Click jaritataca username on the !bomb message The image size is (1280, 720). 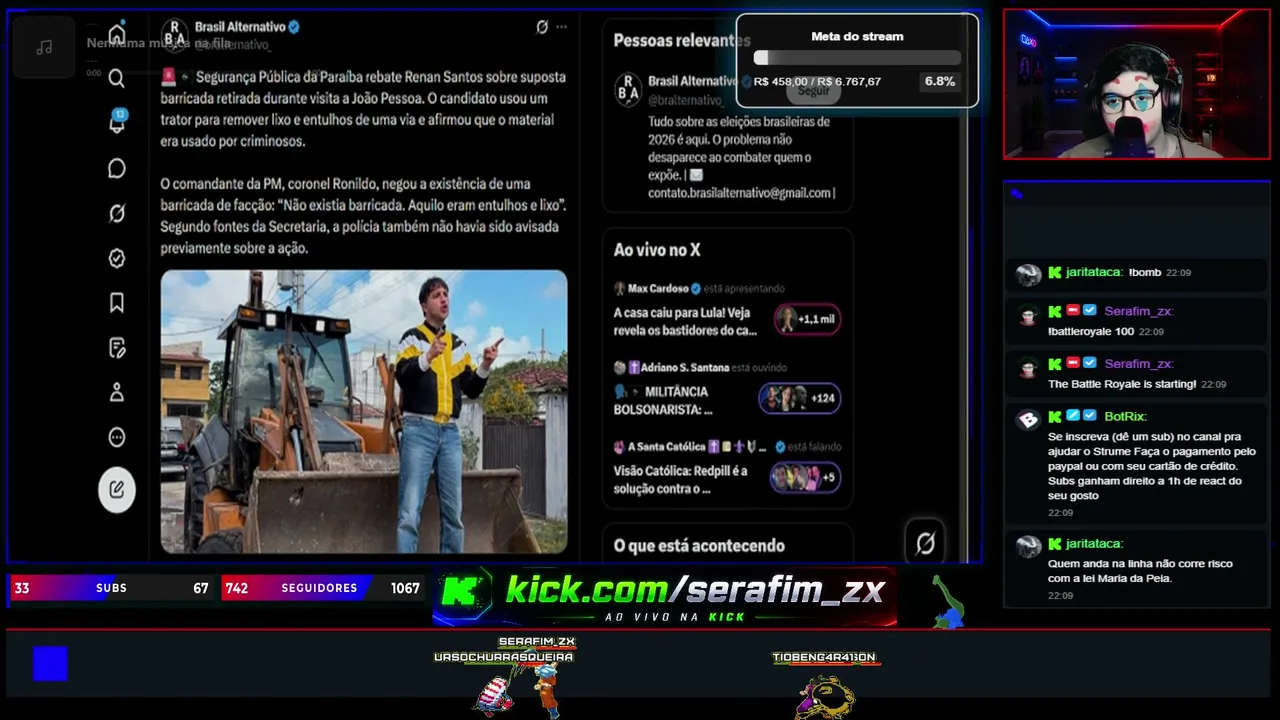[1093, 272]
